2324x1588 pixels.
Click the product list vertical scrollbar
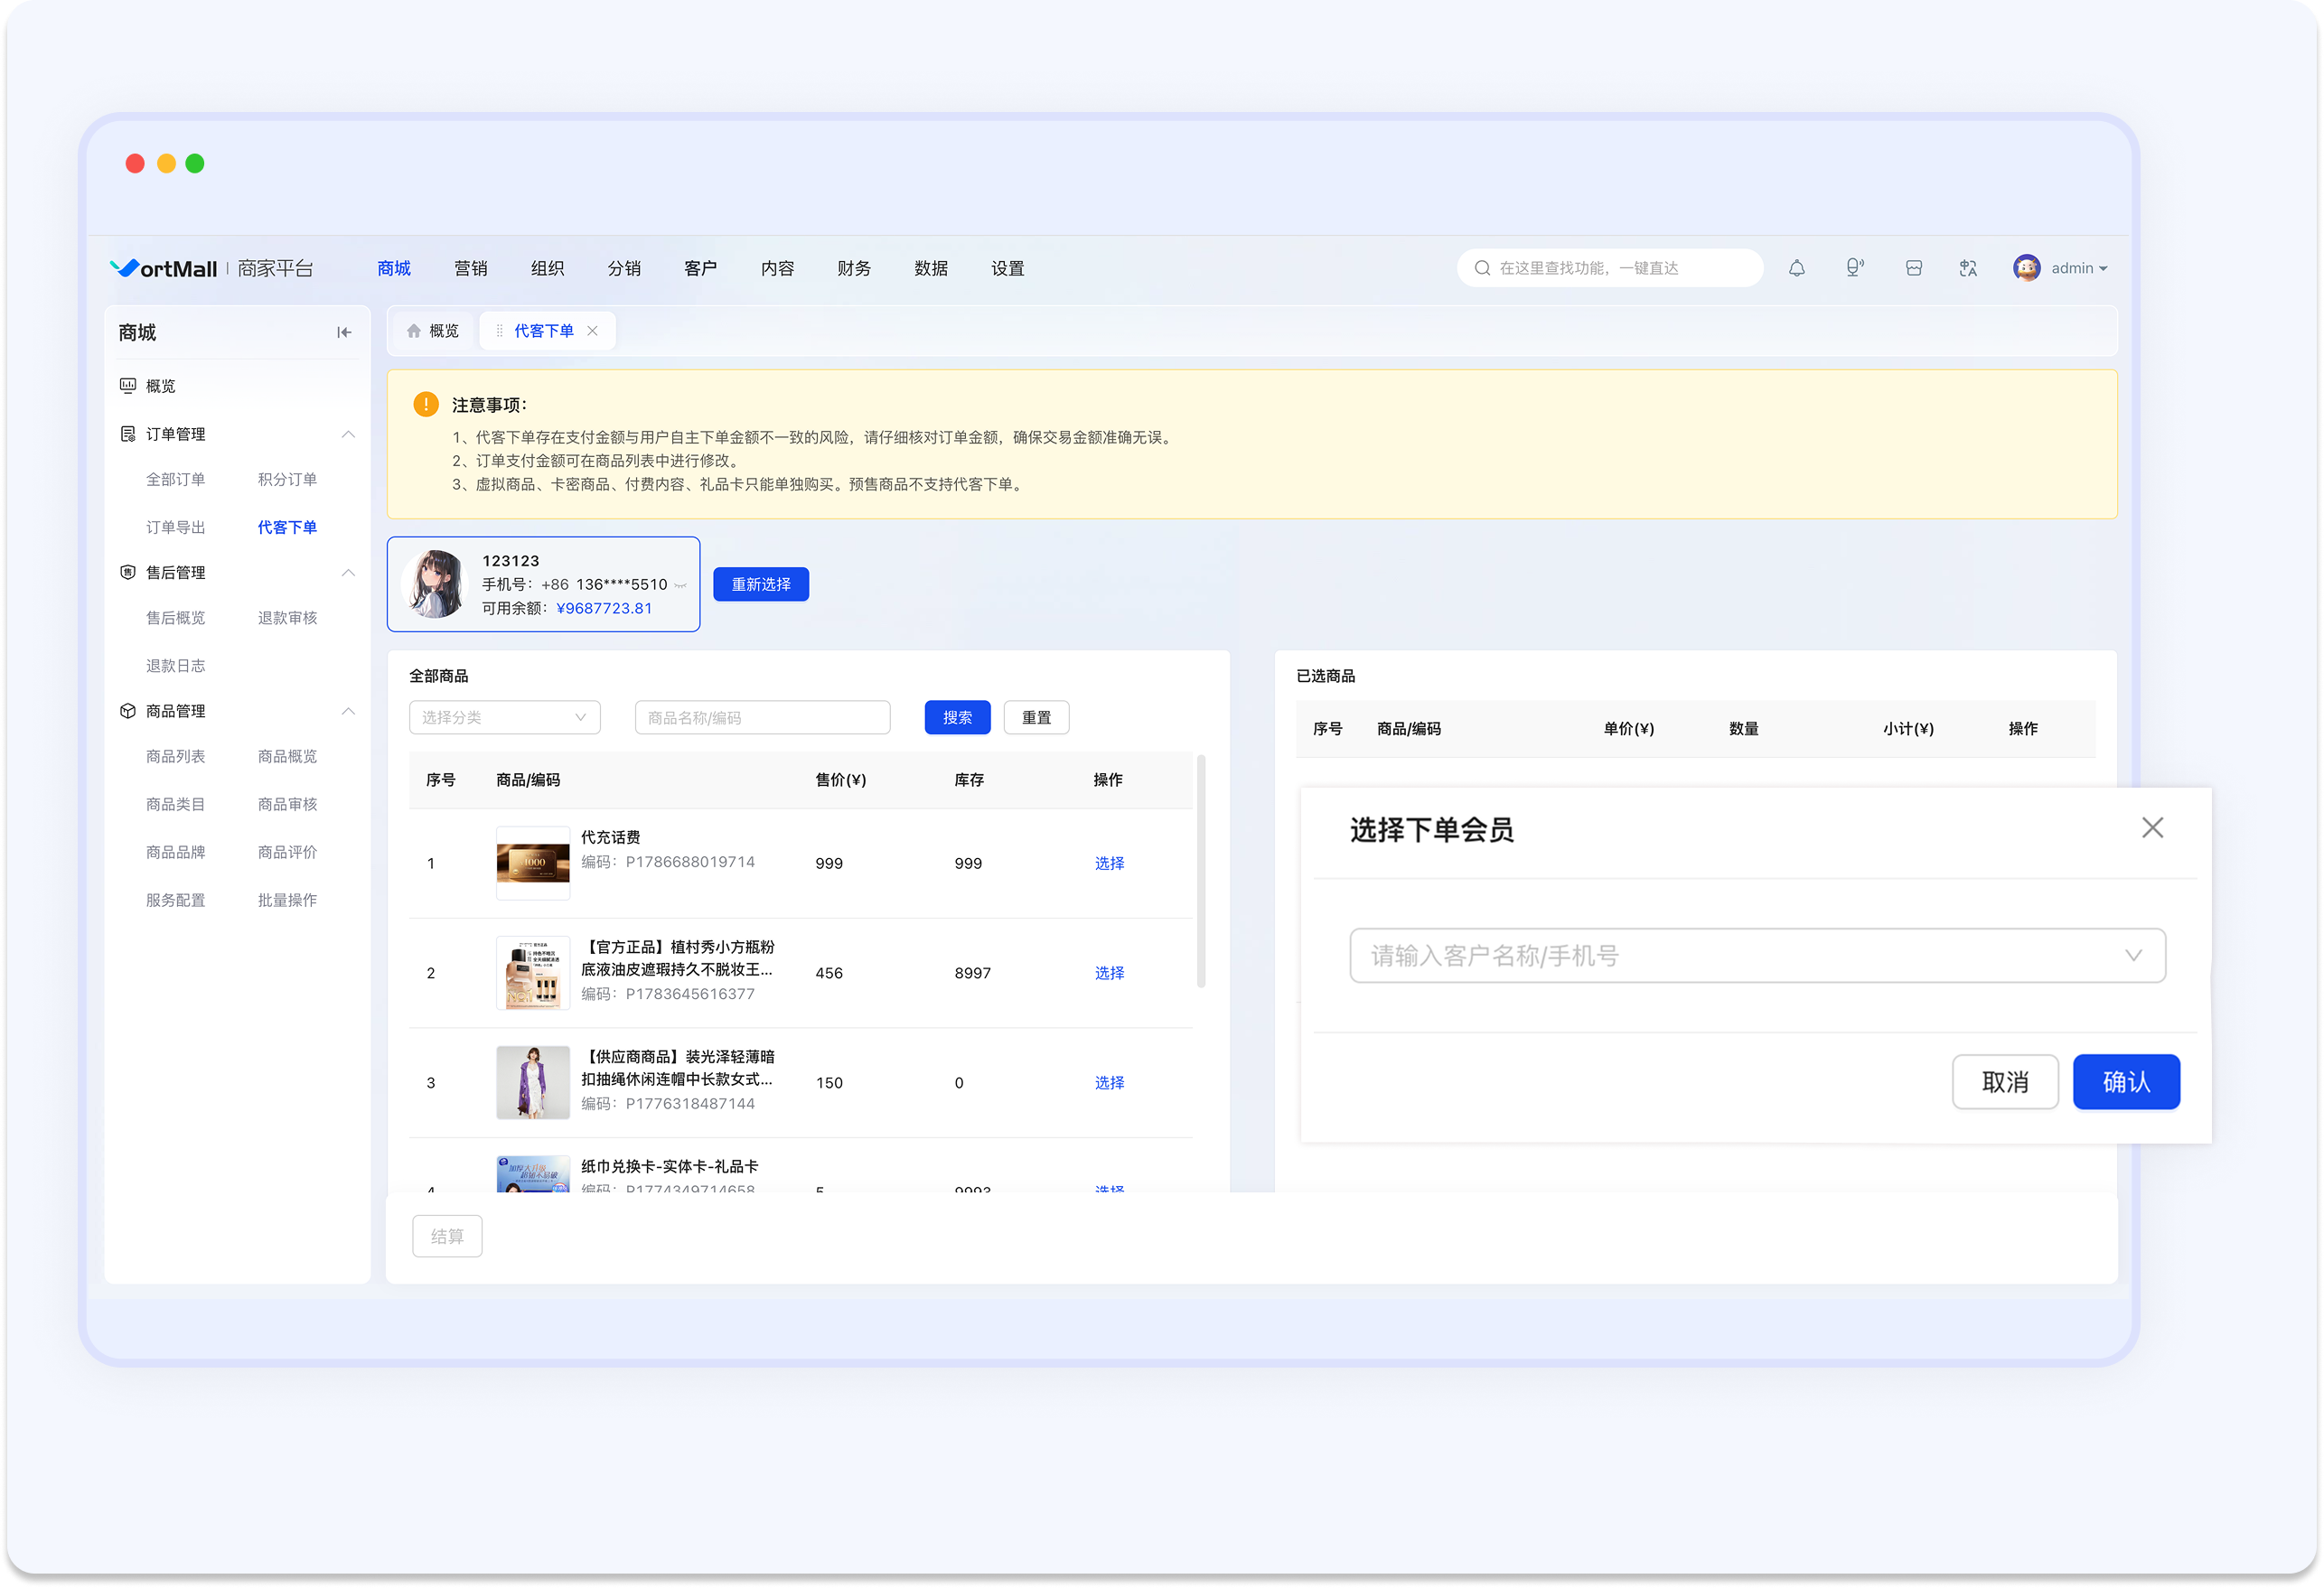click(x=1201, y=871)
